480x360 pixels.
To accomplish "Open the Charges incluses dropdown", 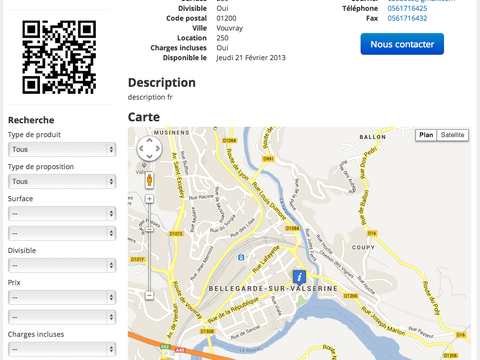I will (62, 349).
